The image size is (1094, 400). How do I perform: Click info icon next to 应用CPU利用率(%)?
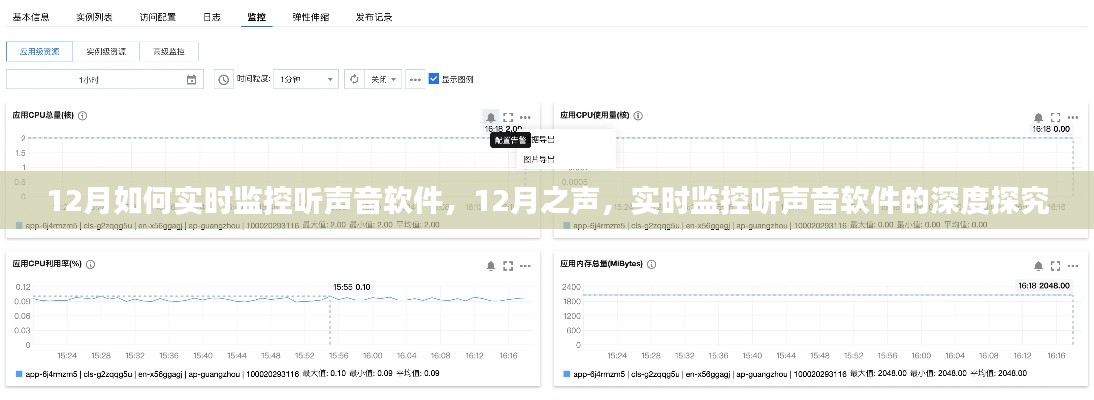[x=90, y=265]
